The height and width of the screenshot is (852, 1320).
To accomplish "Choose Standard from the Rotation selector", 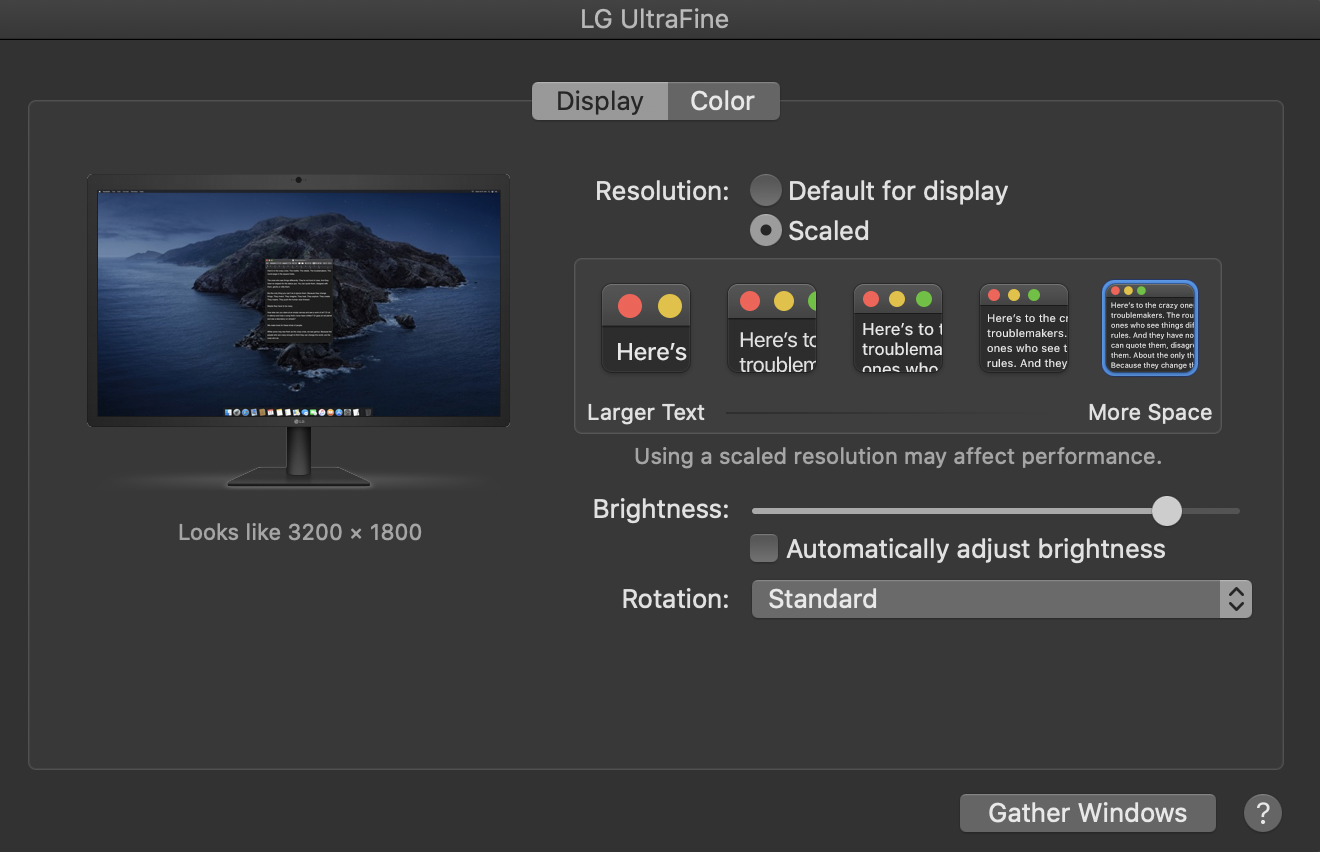I will click(x=1000, y=598).
